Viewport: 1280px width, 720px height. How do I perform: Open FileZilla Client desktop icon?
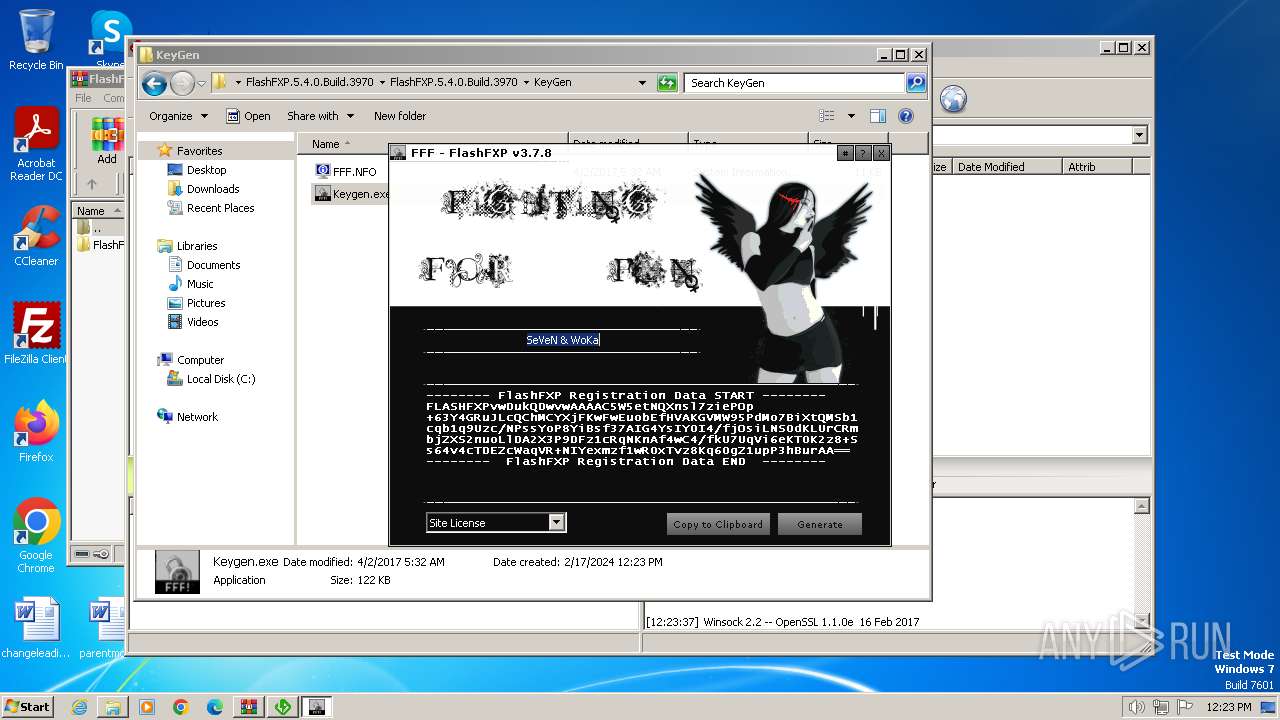(36, 333)
